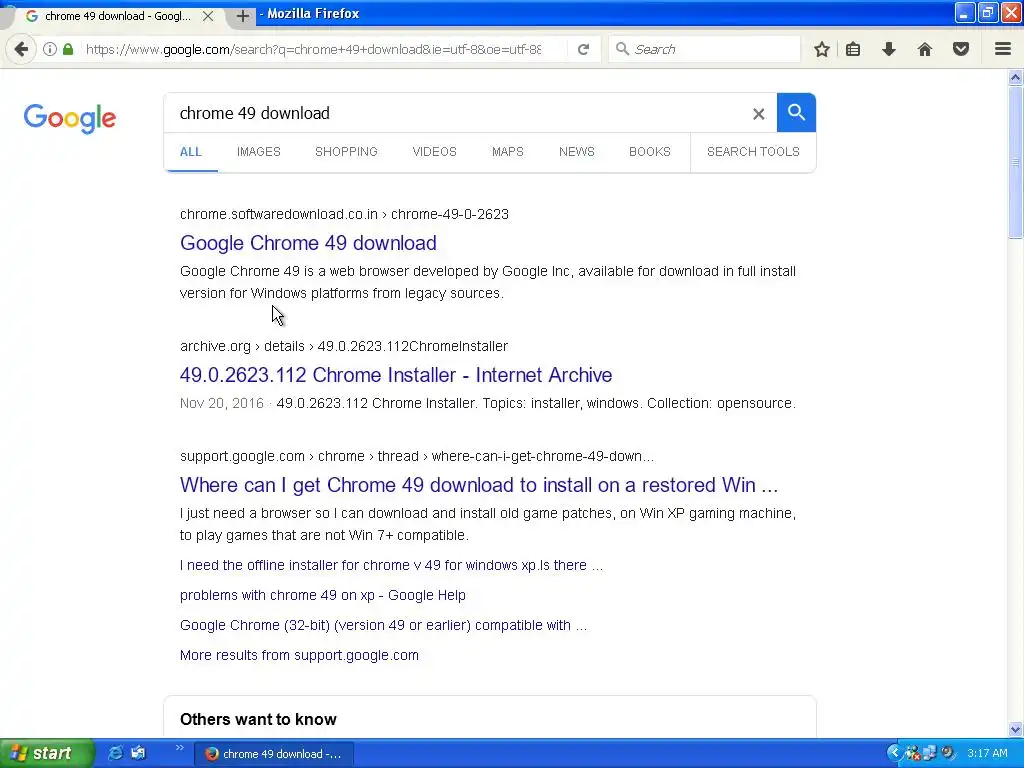Click support.google.com chrome thread breadcrumb

tap(417, 456)
